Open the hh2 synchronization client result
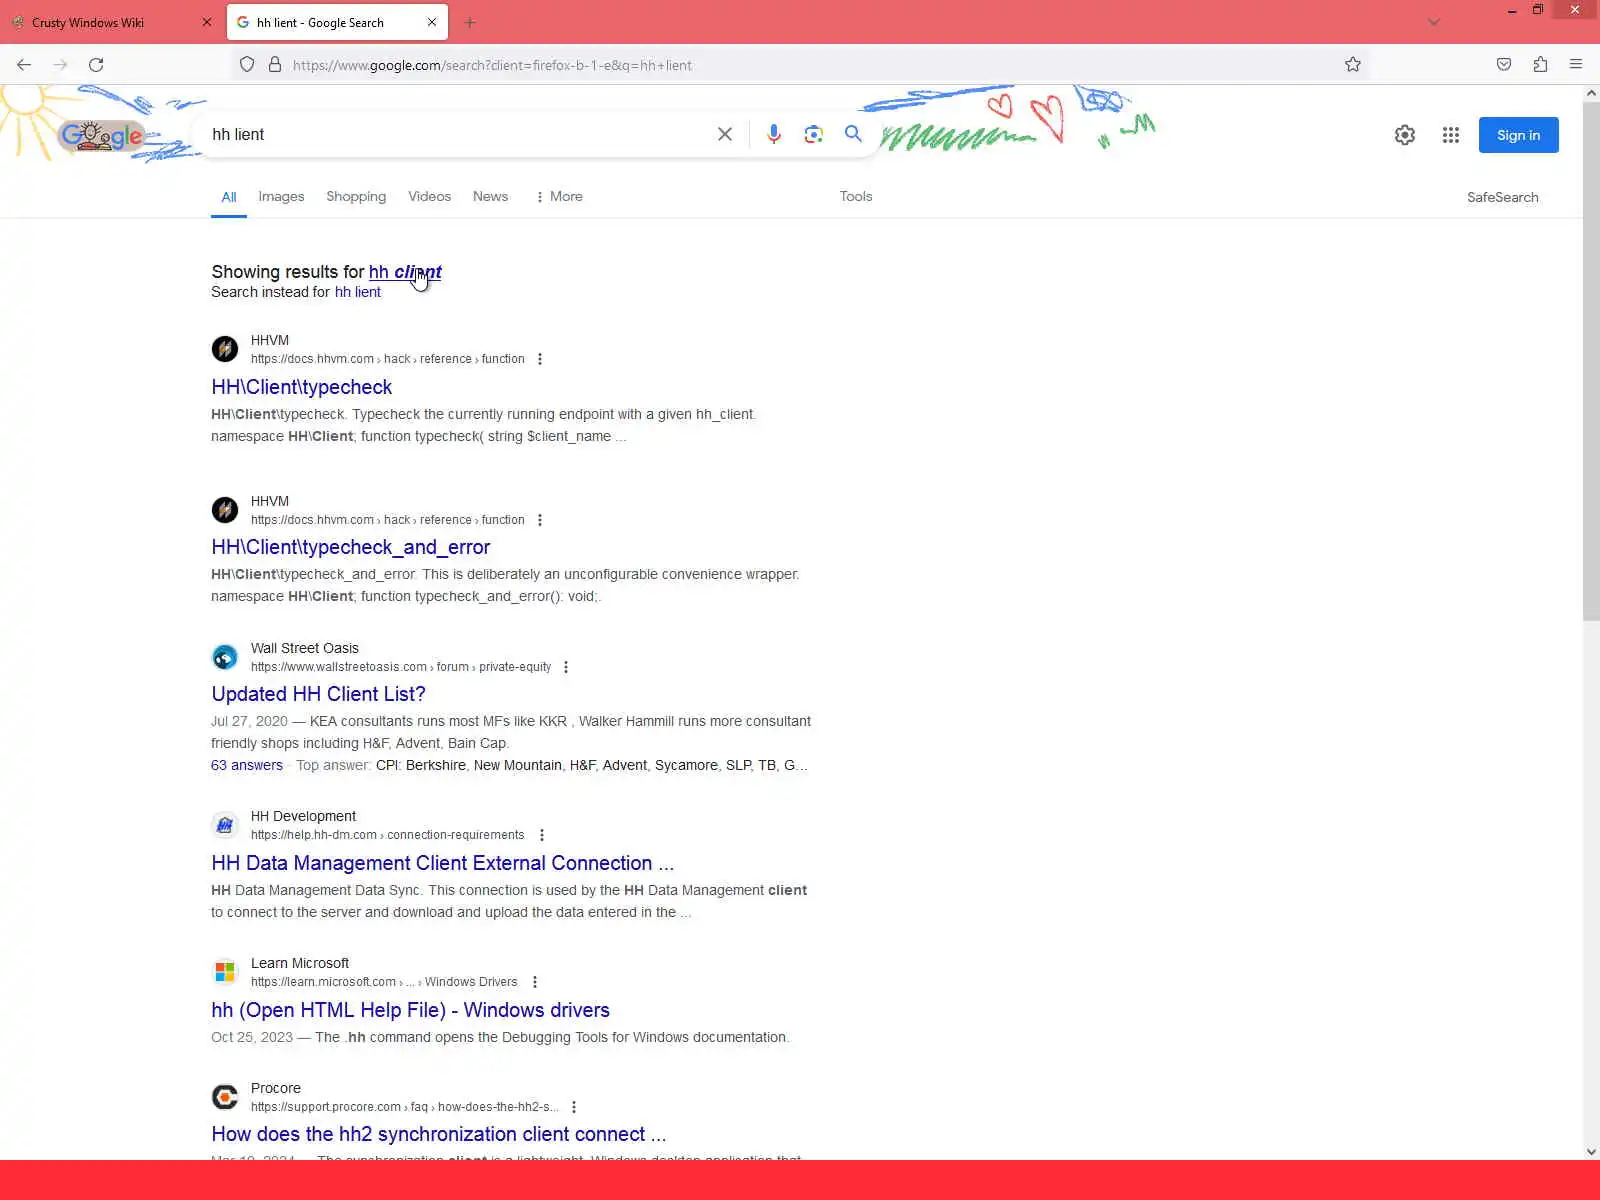1600x1200 pixels. point(438,1134)
